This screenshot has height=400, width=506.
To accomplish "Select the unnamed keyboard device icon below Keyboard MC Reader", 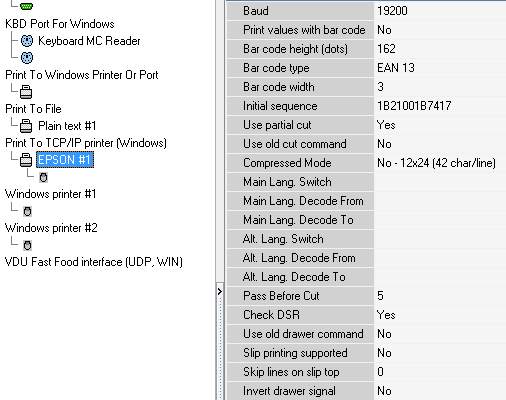I will click(27, 58).
